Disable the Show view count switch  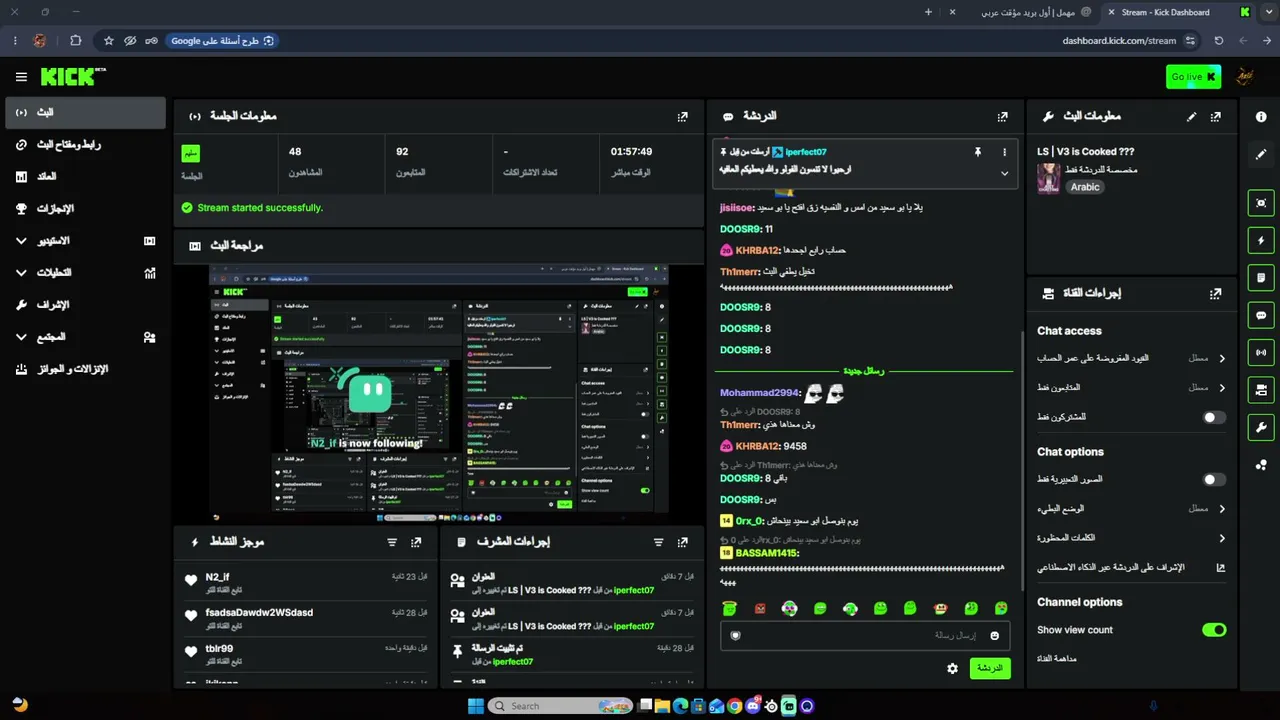pos(1214,630)
